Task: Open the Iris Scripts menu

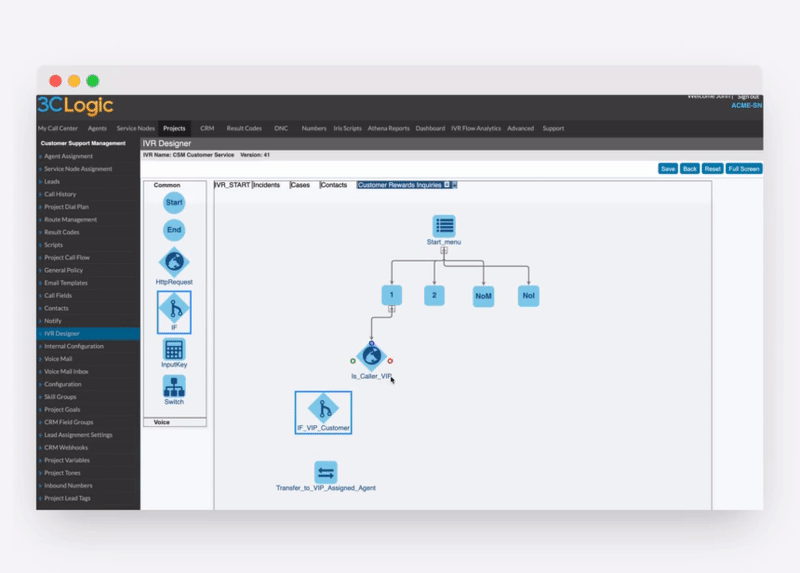Action: point(347,129)
